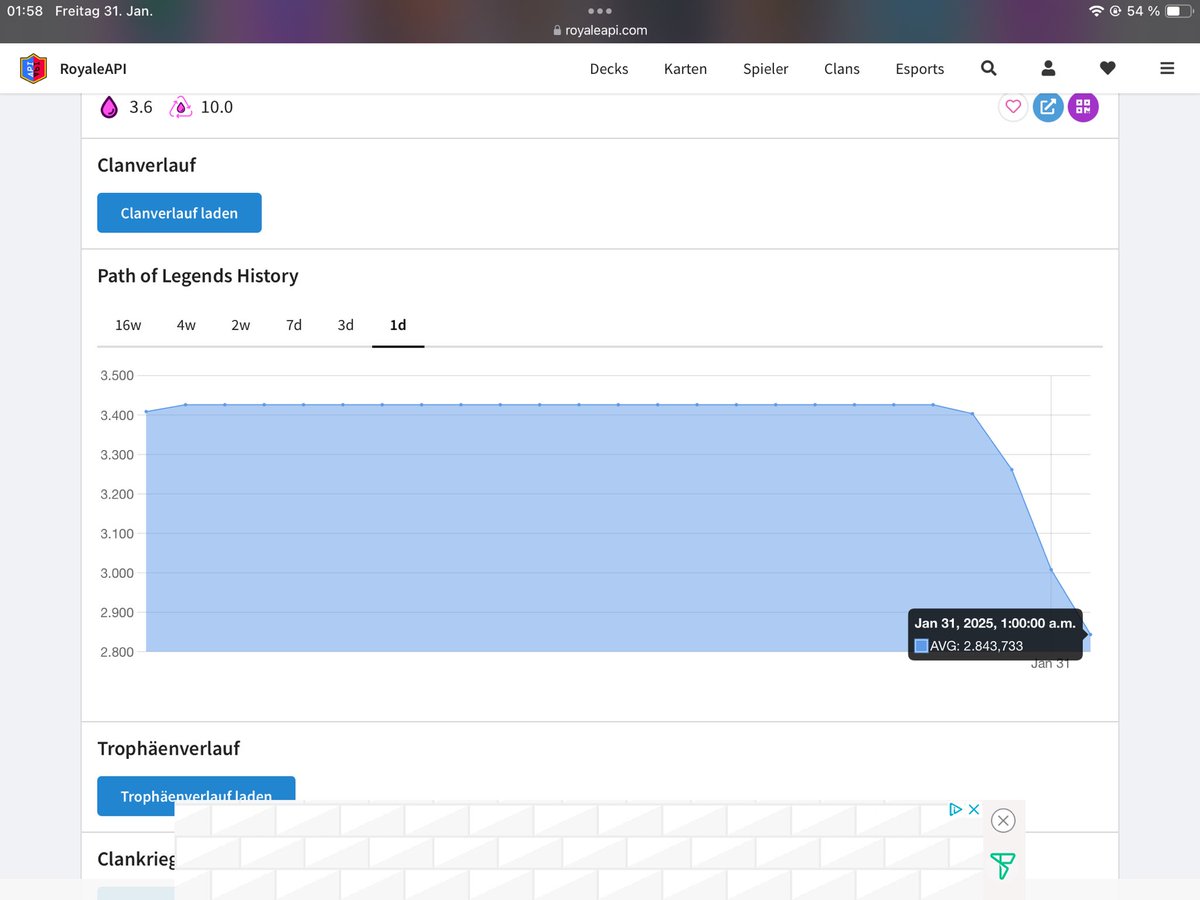Click the elixir drop average icon

click(x=109, y=107)
